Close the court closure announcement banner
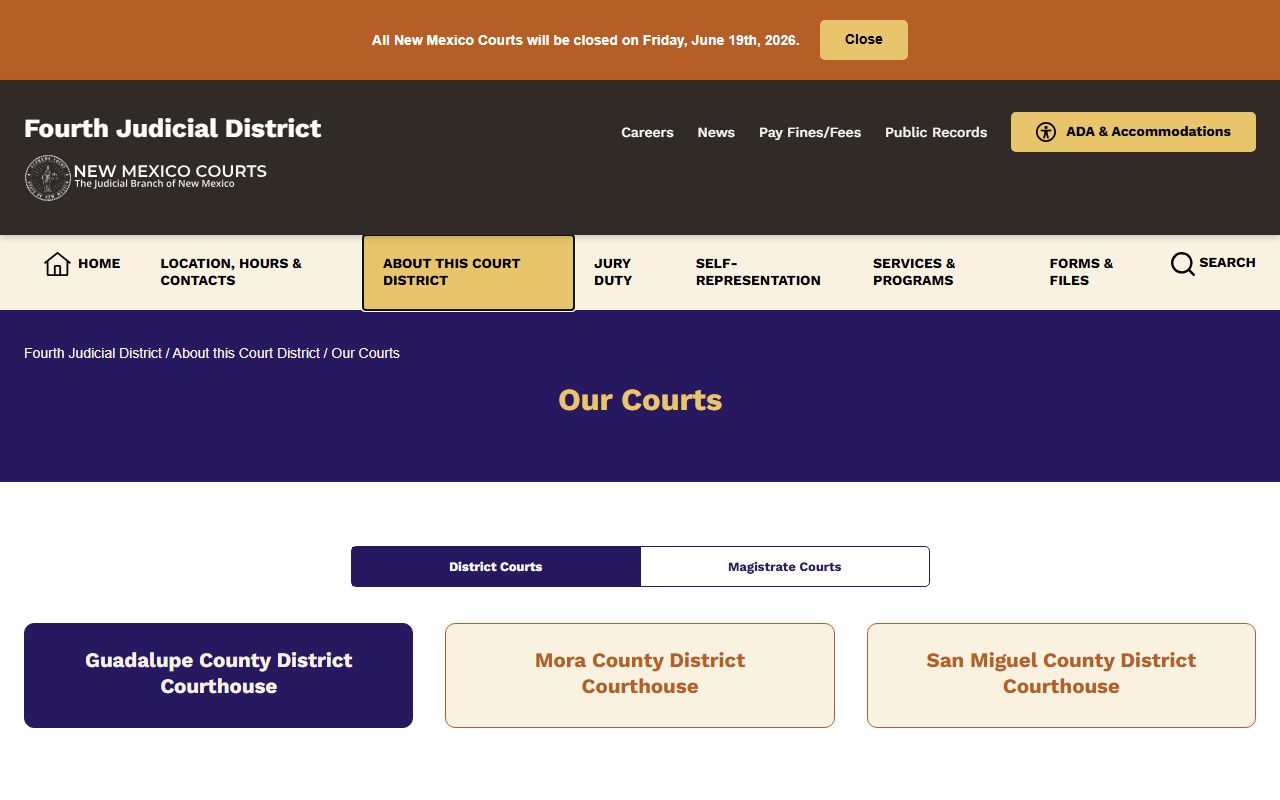The height and width of the screenshot is (800, 1280). click(x=864, y=40)
